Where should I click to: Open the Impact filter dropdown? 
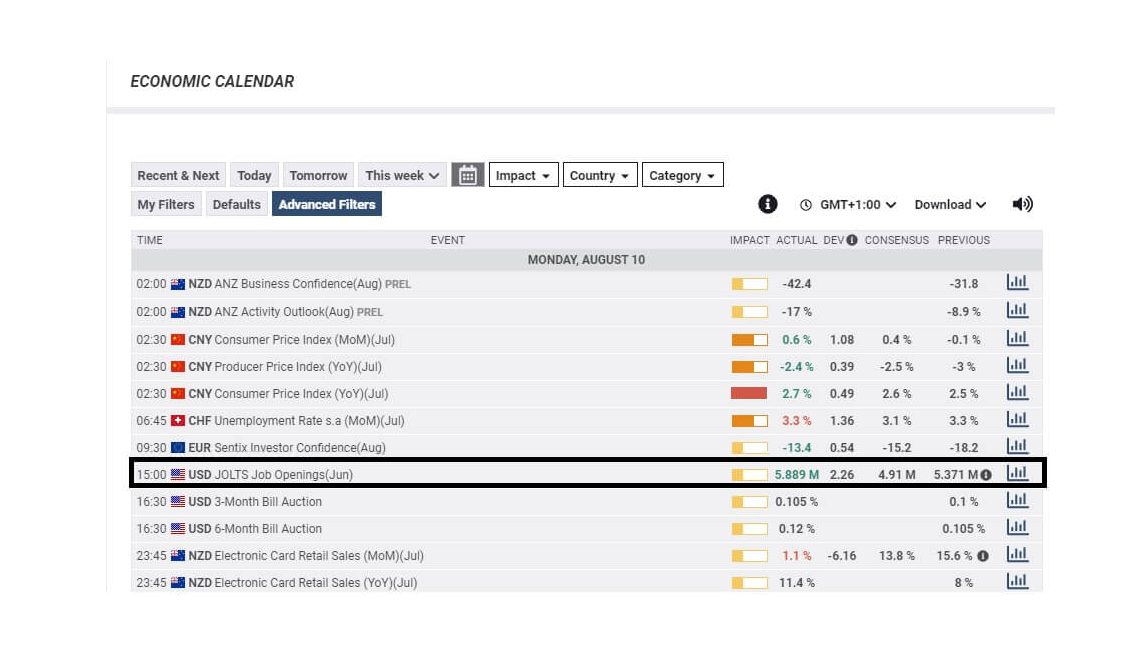[524, 175]
